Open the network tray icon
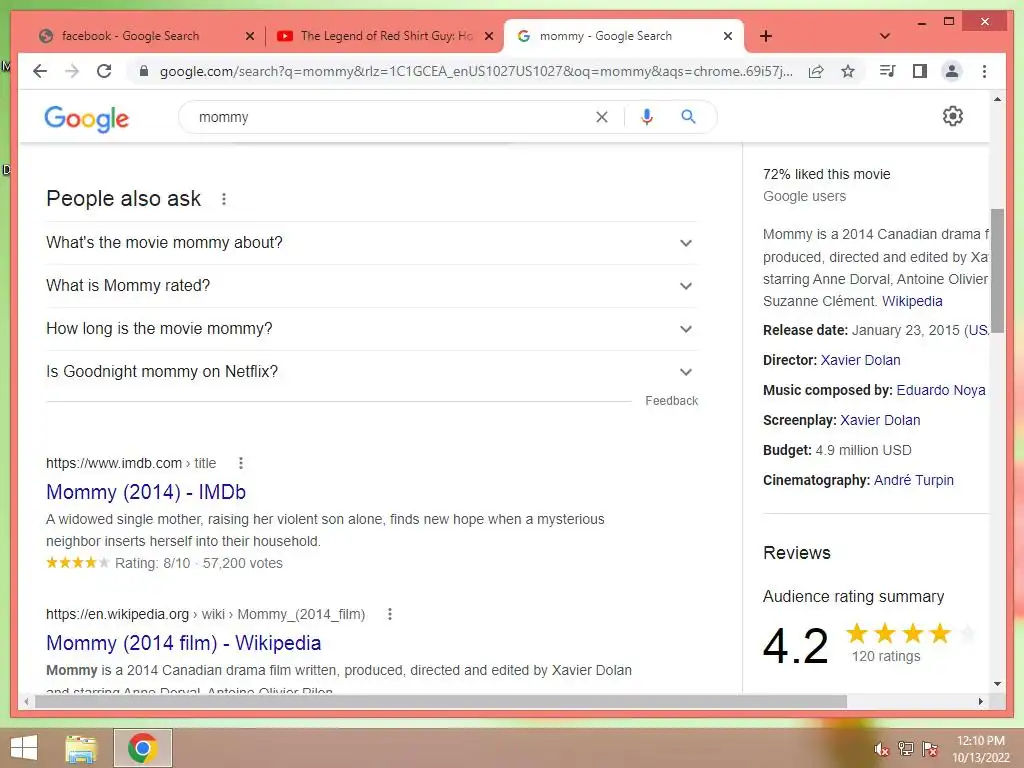 point(906,749)
